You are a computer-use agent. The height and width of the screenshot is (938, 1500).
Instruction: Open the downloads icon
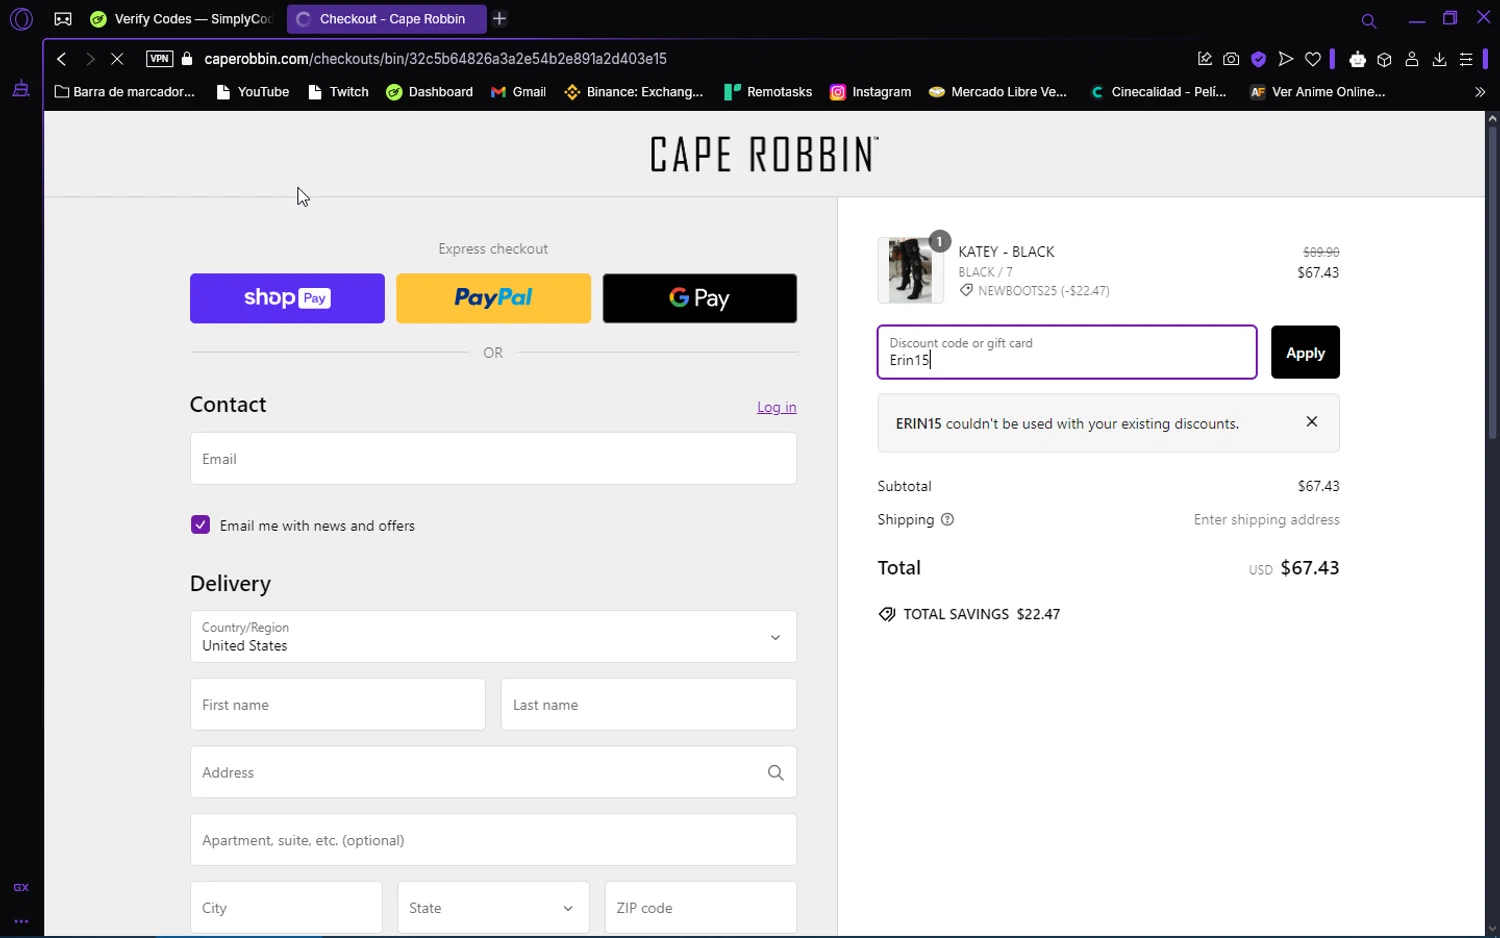pyautogui.click(x=1439, y=59)
